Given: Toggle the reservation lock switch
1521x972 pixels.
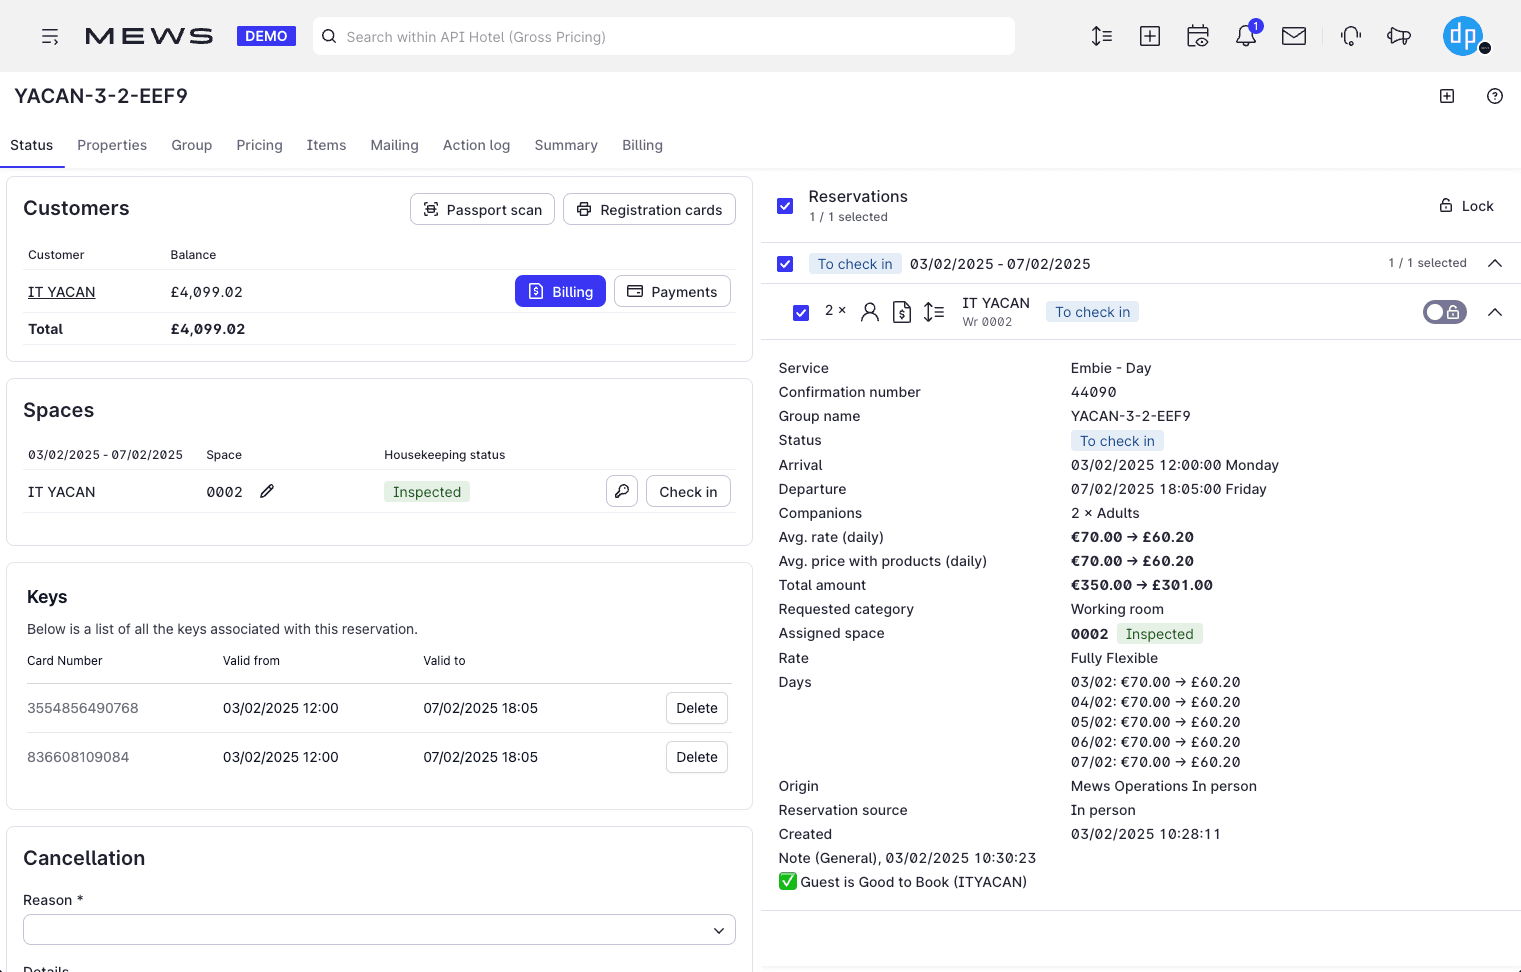Looking at the screenshot, I should coord(1444,312).
